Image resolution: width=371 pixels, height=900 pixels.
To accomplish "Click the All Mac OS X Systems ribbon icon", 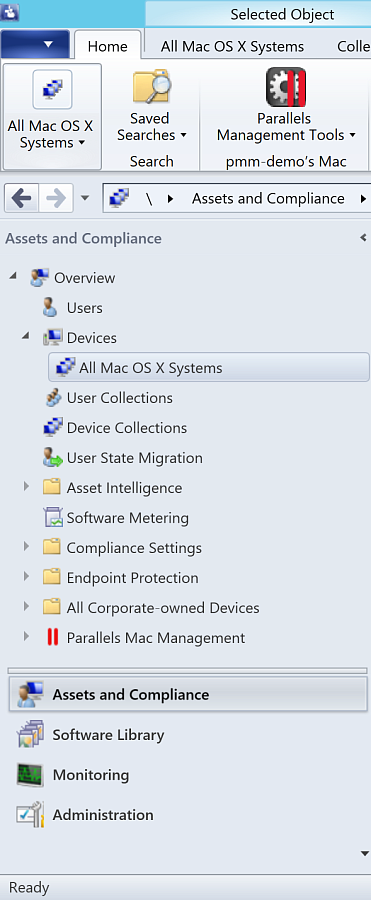I will (x=52, y=90).
